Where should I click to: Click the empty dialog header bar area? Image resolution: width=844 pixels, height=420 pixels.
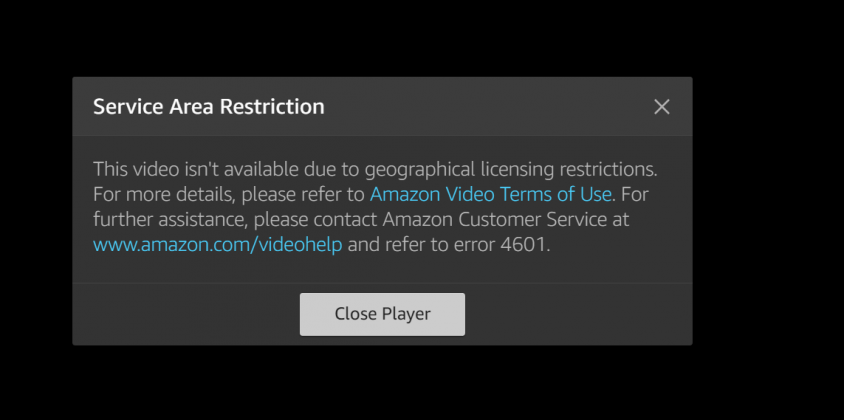484,107
